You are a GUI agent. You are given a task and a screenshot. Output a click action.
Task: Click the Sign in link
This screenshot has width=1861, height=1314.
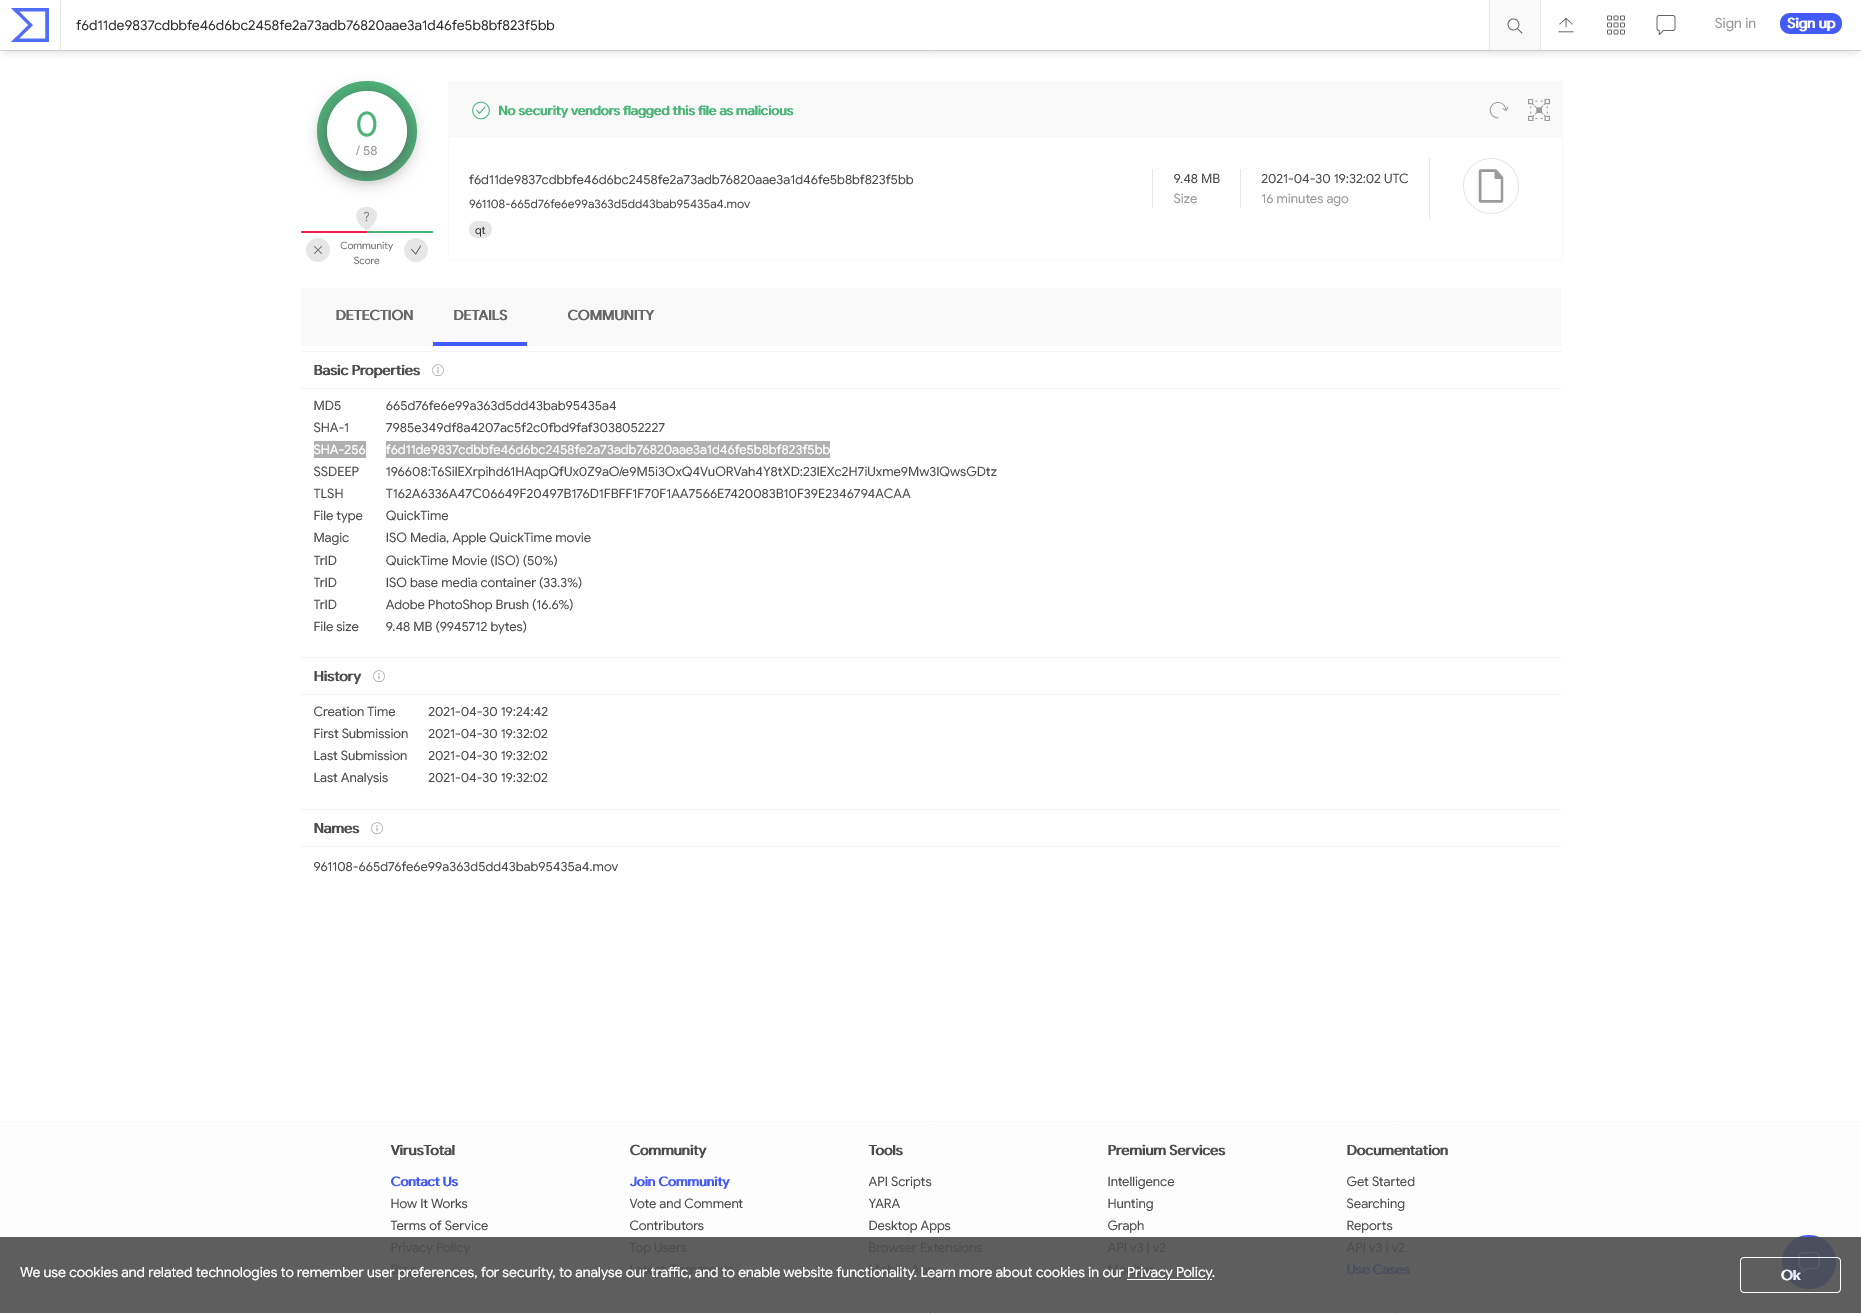pos(1735,23)
